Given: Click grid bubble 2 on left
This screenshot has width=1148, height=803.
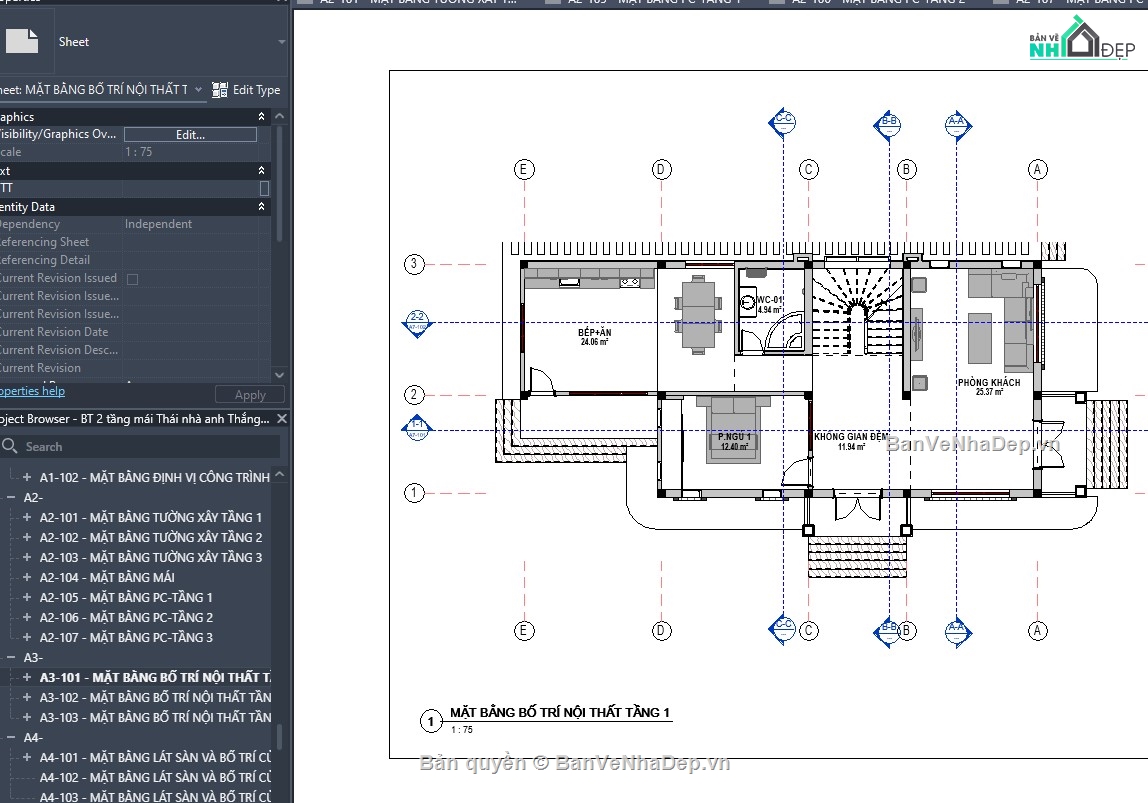Looking at the screenshot, I should (x=414, y=395).
